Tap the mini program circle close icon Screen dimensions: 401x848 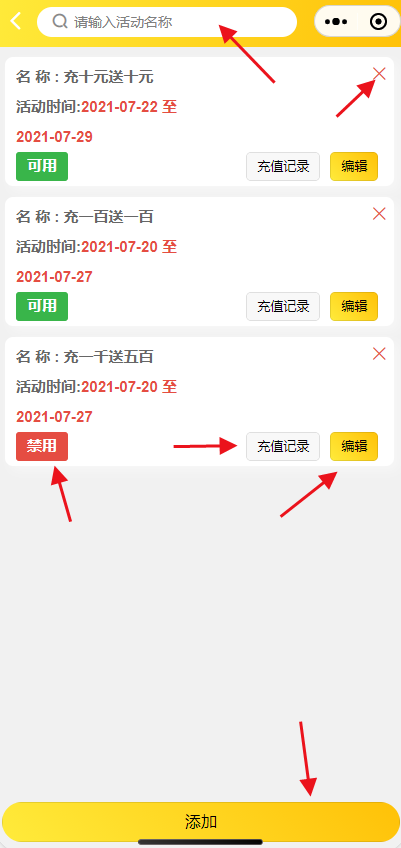point(378,22)
